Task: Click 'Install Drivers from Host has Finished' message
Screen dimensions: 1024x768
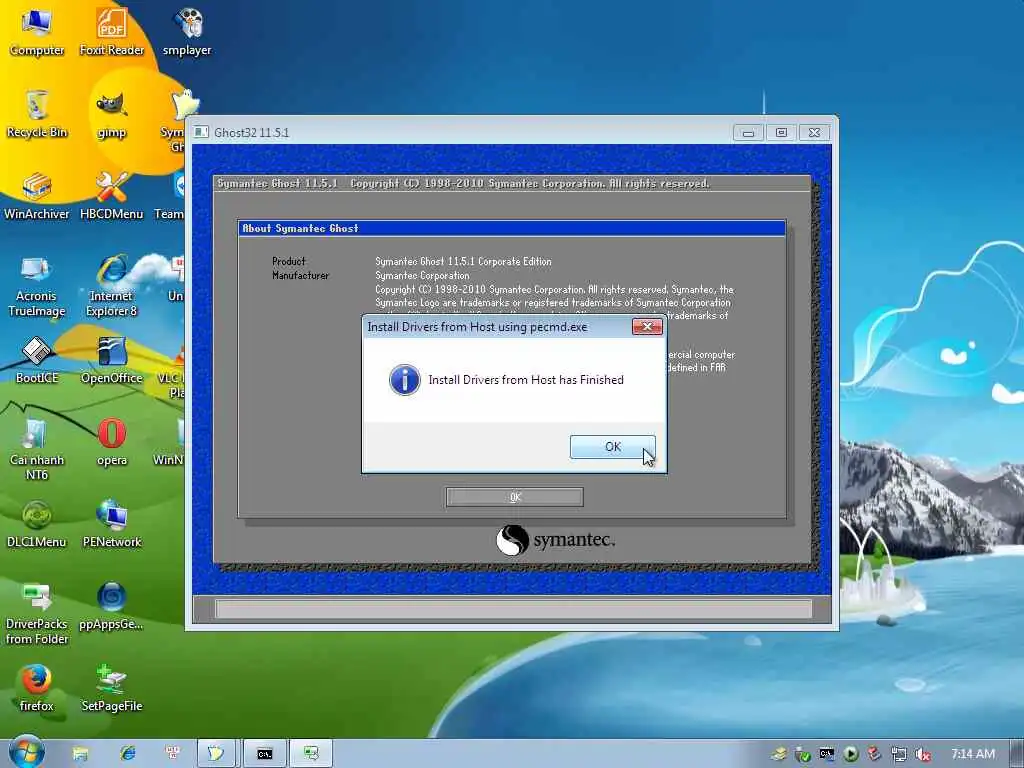Action: [x=526, y=380]
